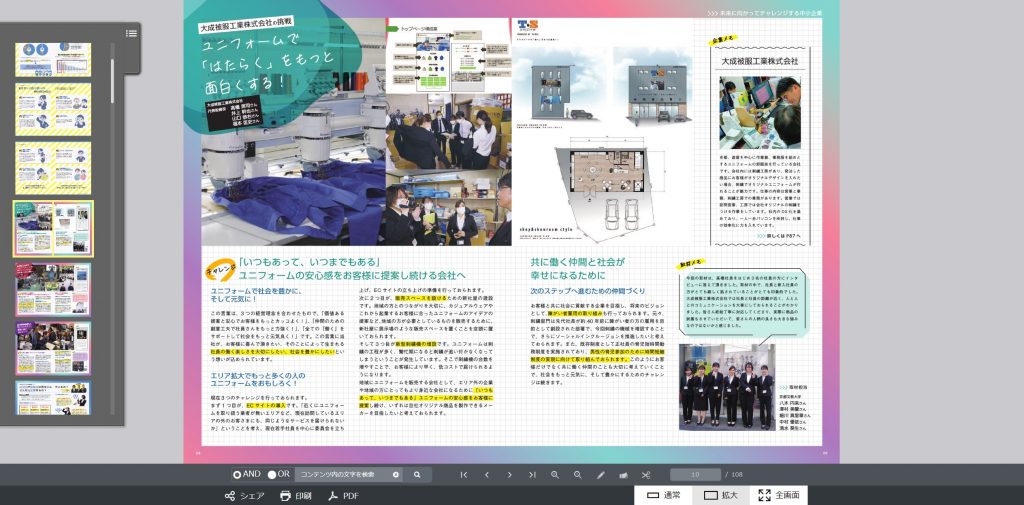The width and height of the screenshot is (1024, 505).
Task: Zoom out of the page
Action: click(x=578, y=475)
